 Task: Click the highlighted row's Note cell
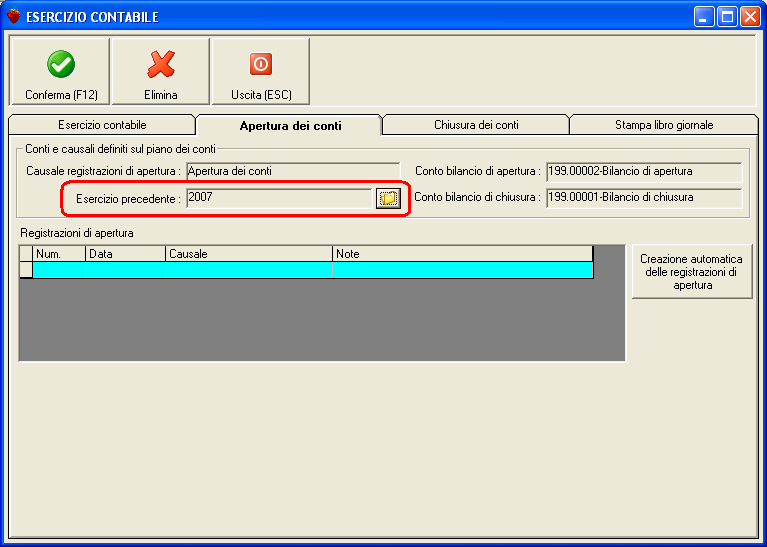pos(463,270)
